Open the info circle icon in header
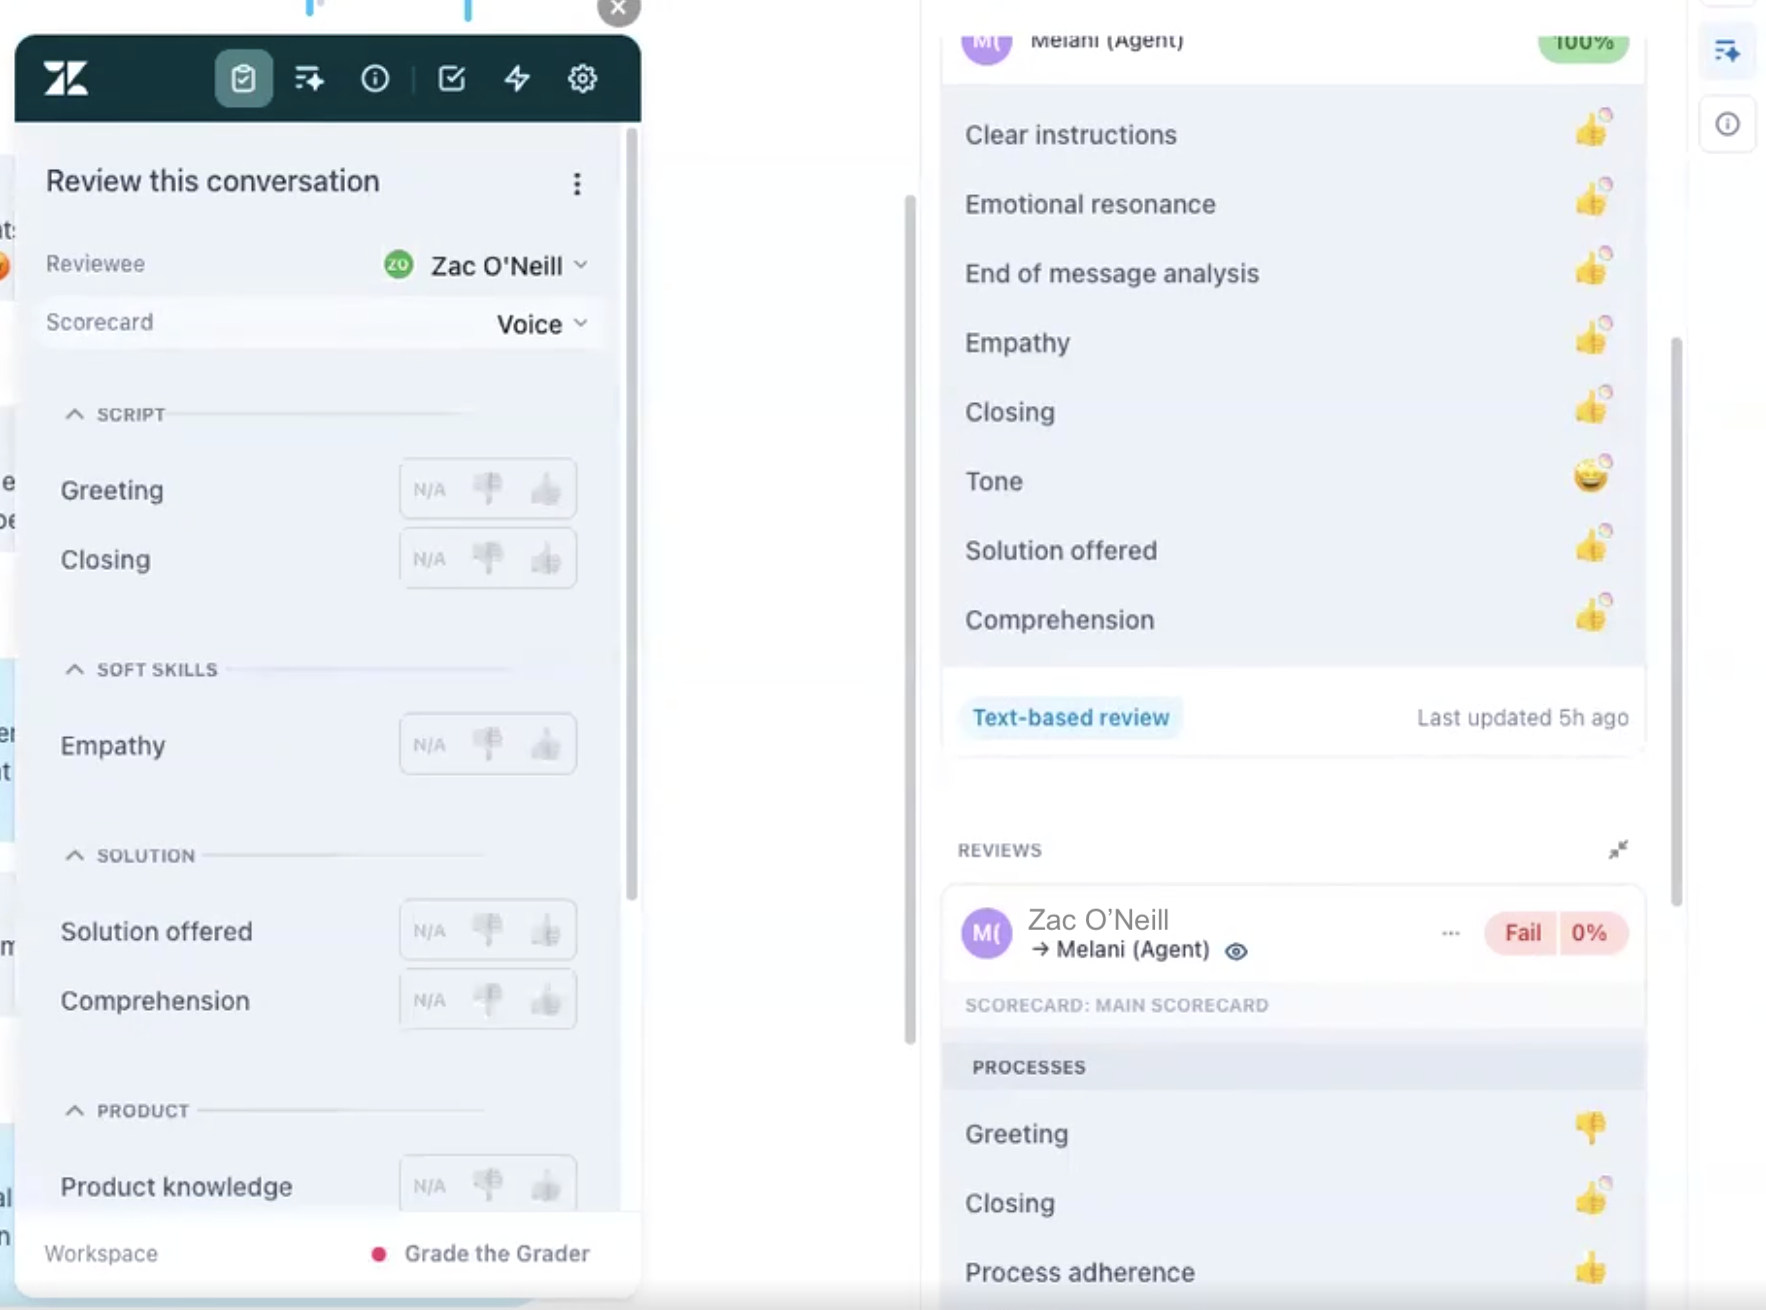Screen dimensions: 1766x1310 coord(375,78)
